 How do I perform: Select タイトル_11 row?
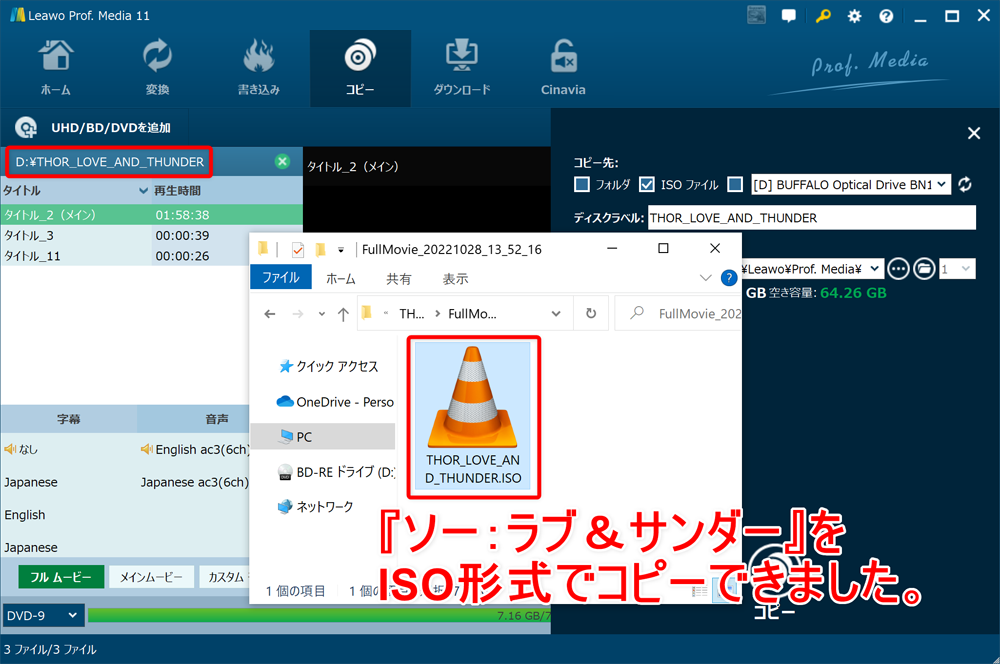pos(151,256)
